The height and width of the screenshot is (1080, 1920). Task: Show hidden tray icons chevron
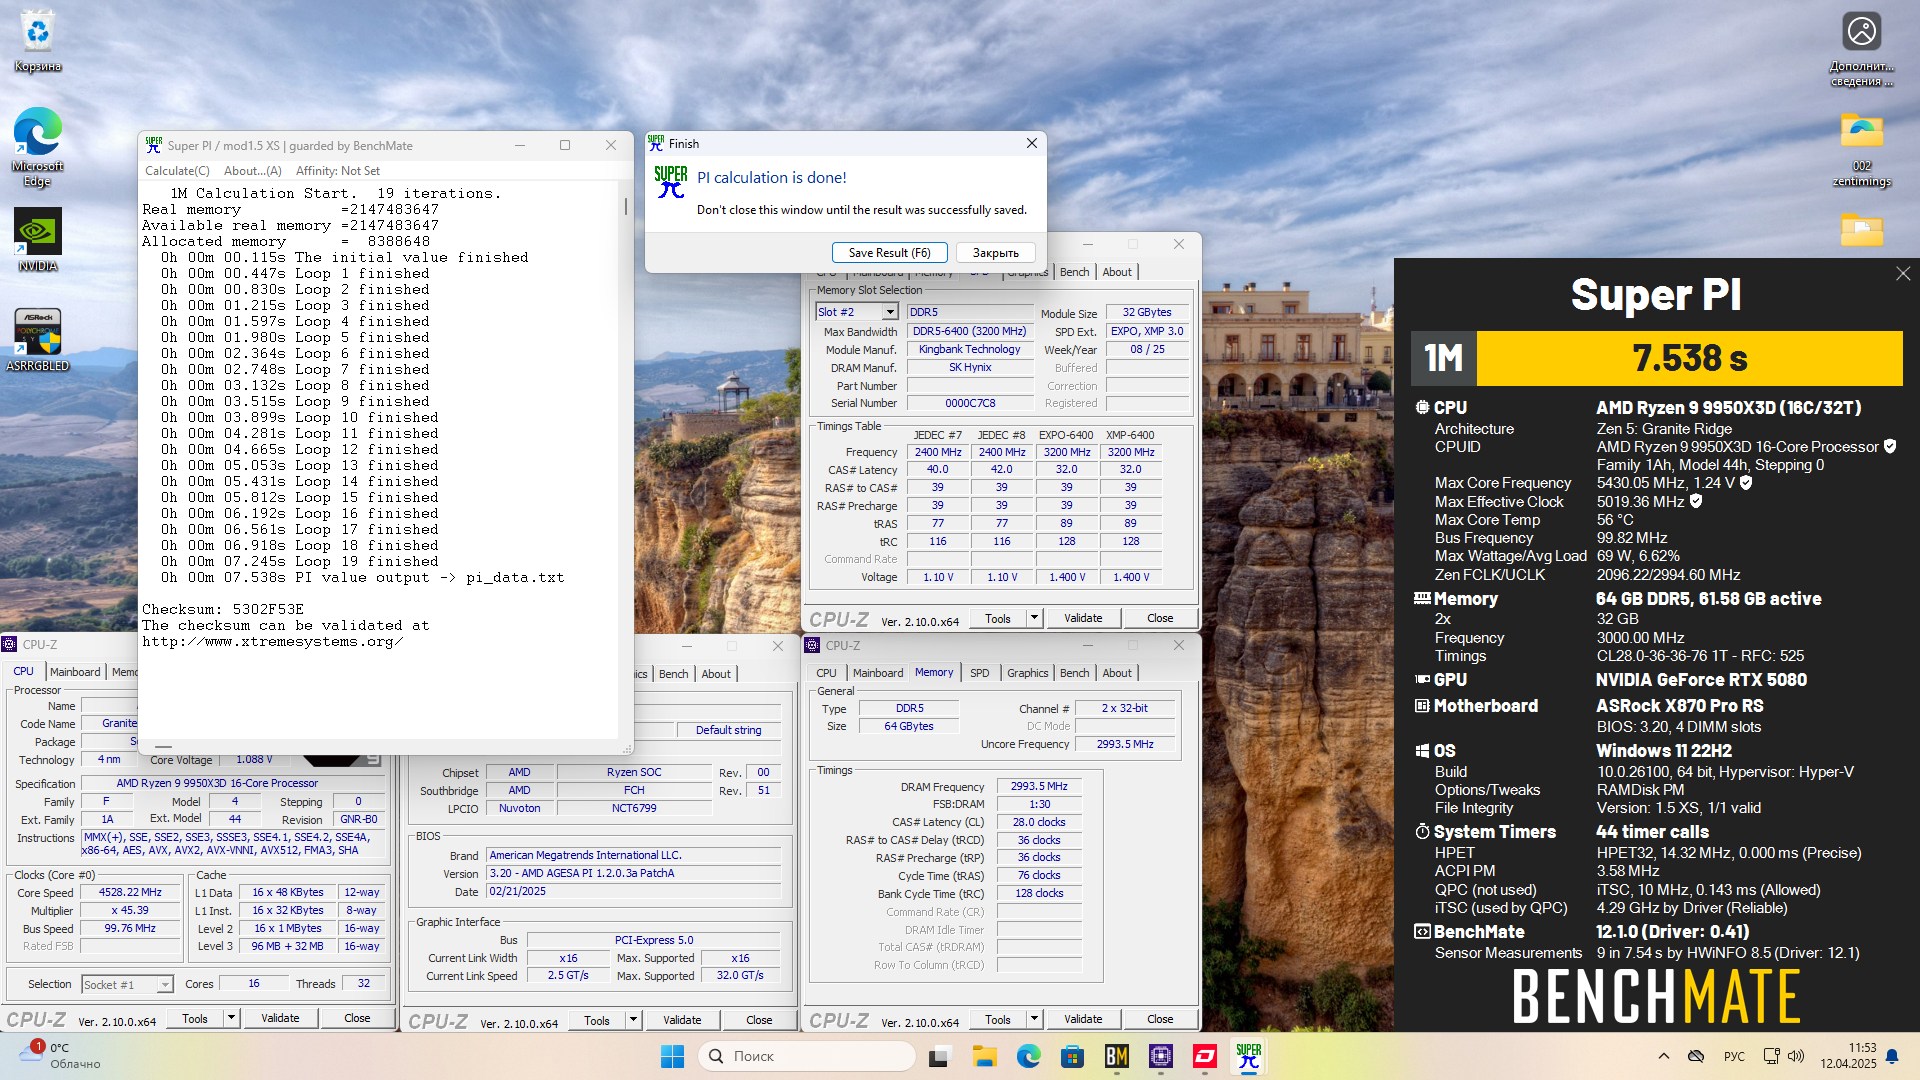pos(1664,1056)
